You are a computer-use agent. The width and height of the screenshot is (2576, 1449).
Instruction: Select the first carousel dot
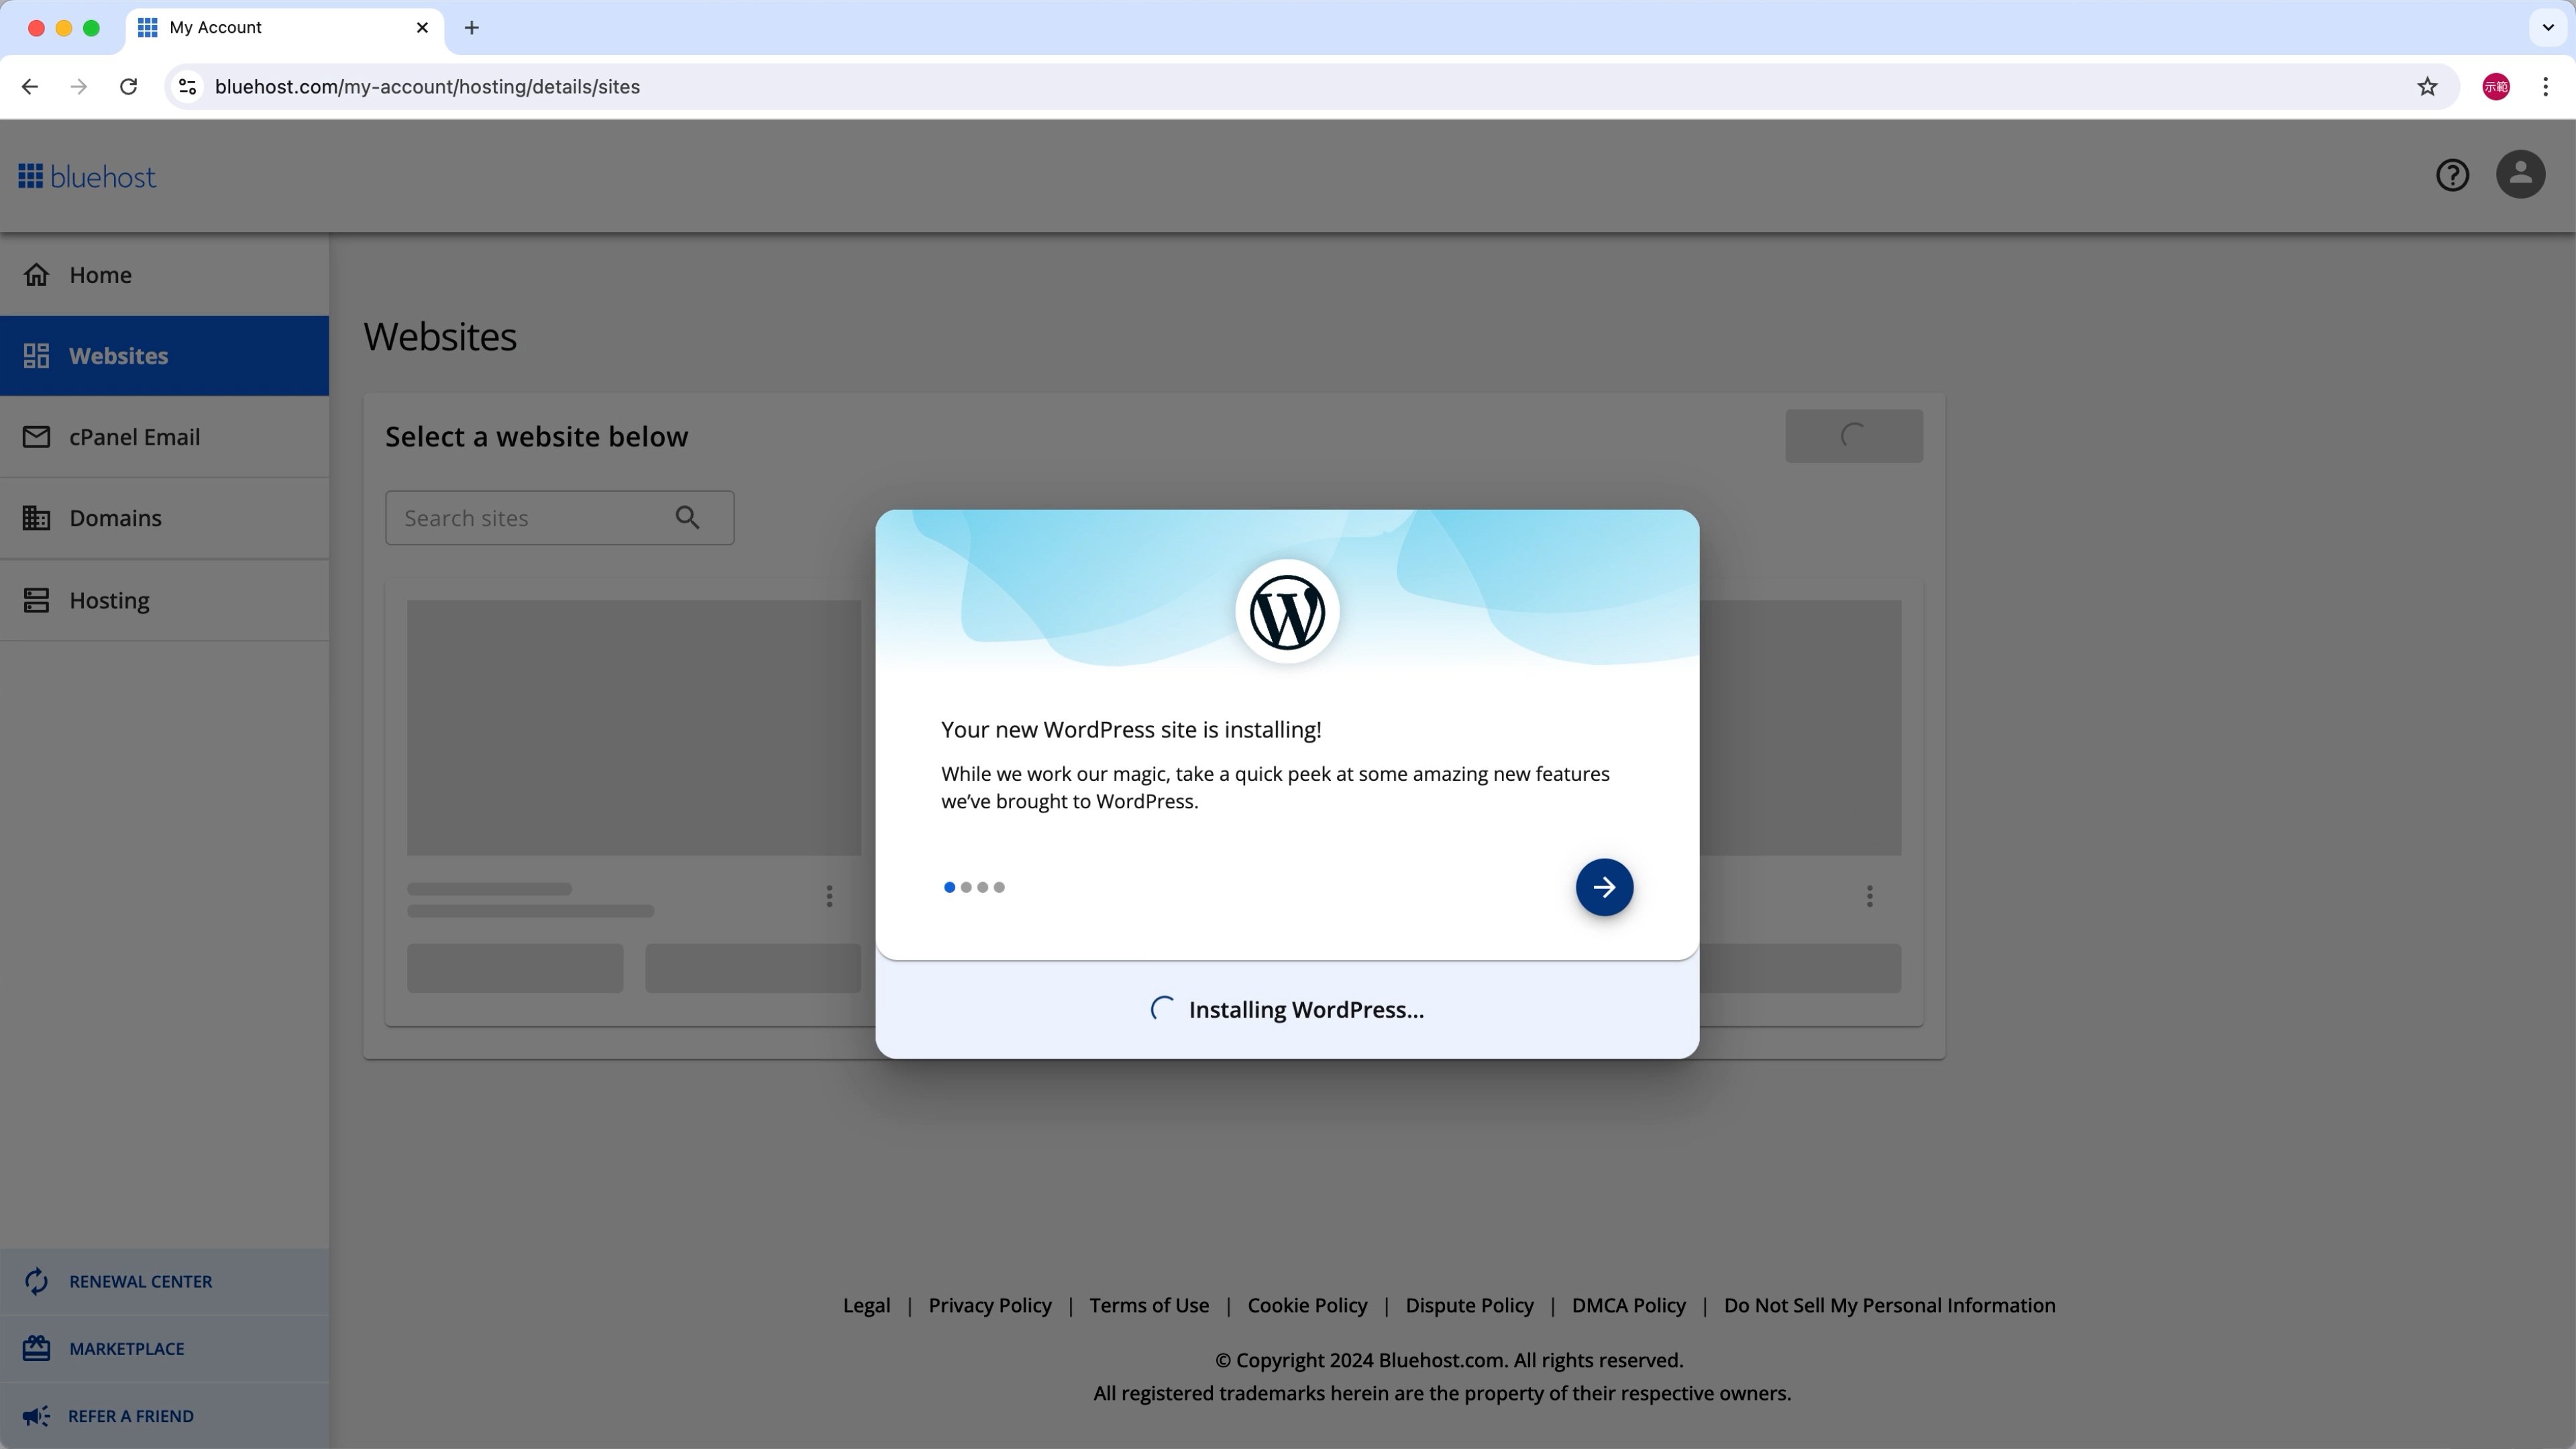pyautogui.click(x=949, y=887)
